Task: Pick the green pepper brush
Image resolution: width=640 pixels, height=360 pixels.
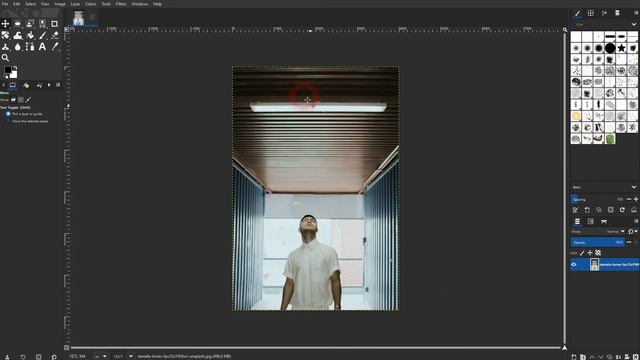Action: pos(610,139)
